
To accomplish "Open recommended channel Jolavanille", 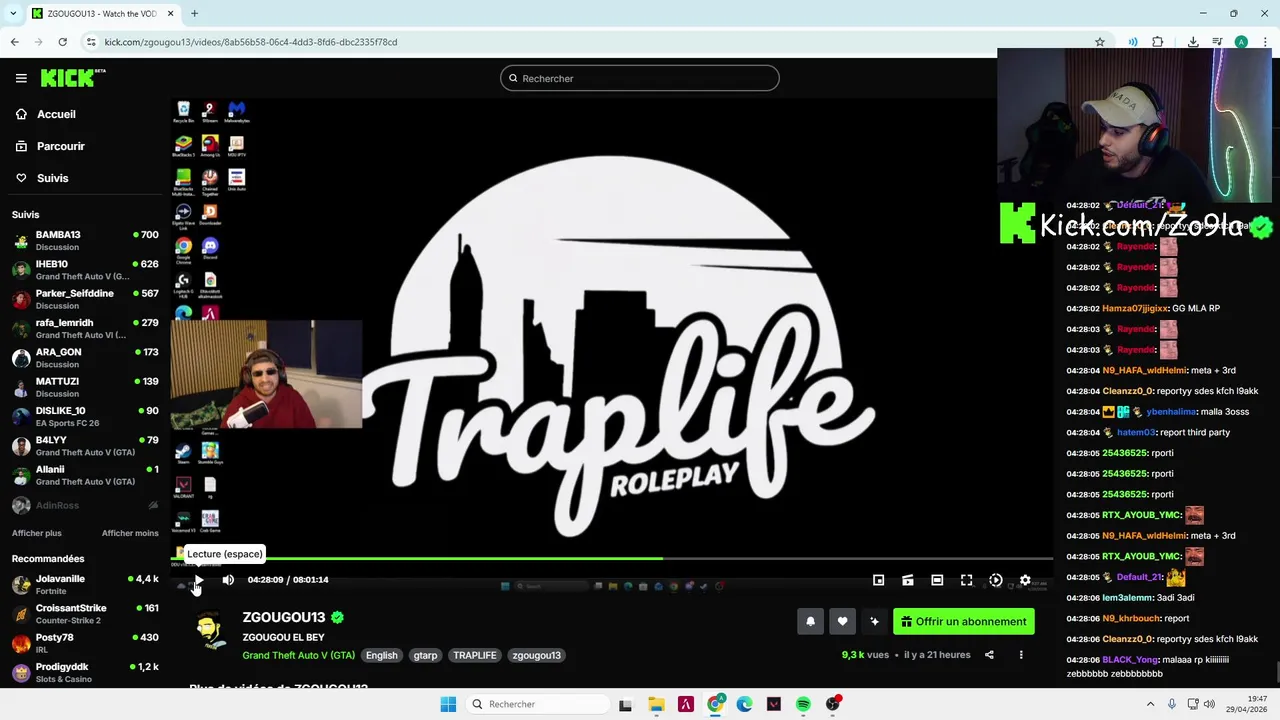I will [x=85, y=585].
